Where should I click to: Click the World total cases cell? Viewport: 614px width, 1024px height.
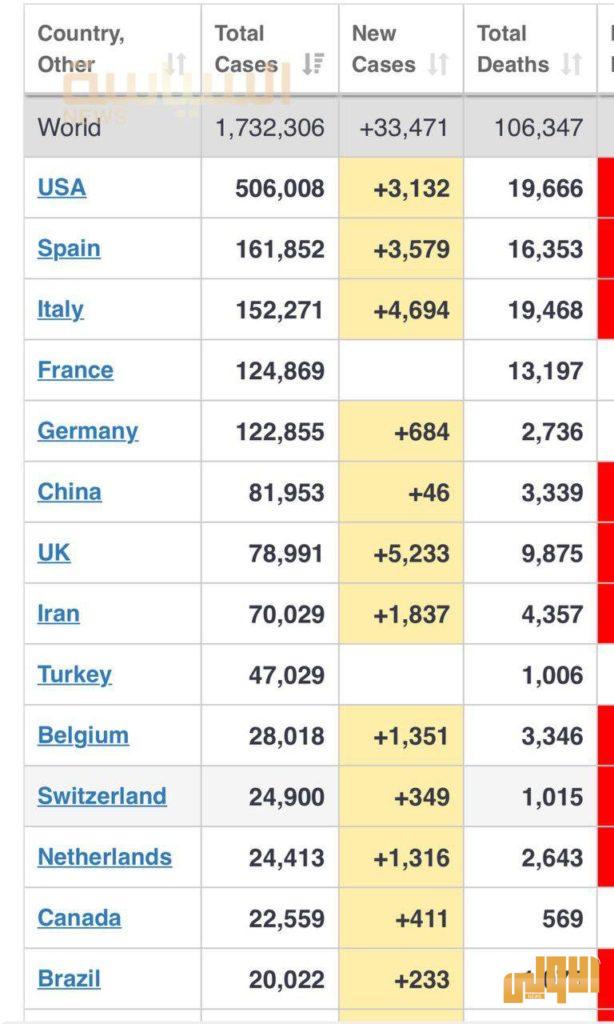pos(270,128)
